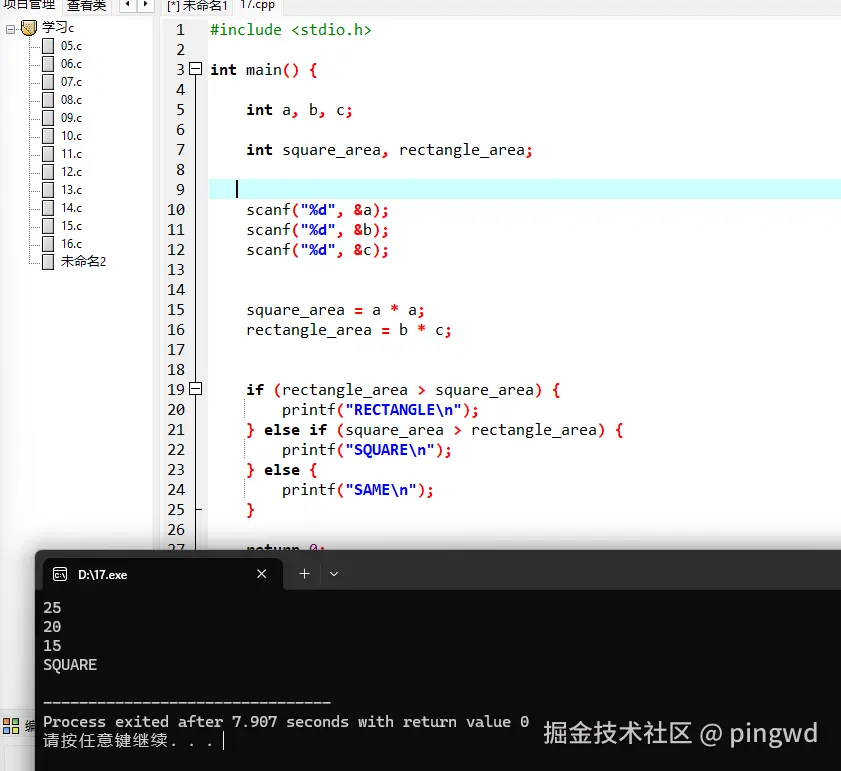Click the compiler grid icon at bottom-left

[11, 726]
